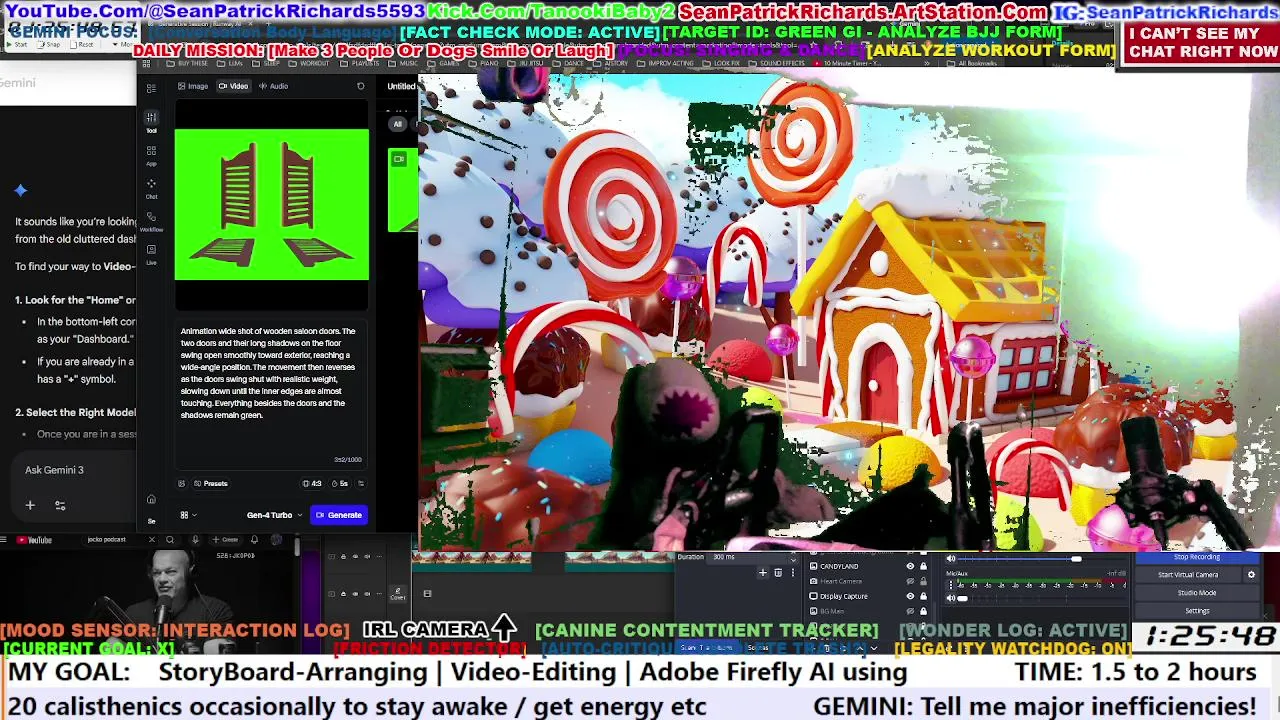Adjust the Mic/Aux volume slider
The width and height of the screenshot is (1280, 720).
1040,598
